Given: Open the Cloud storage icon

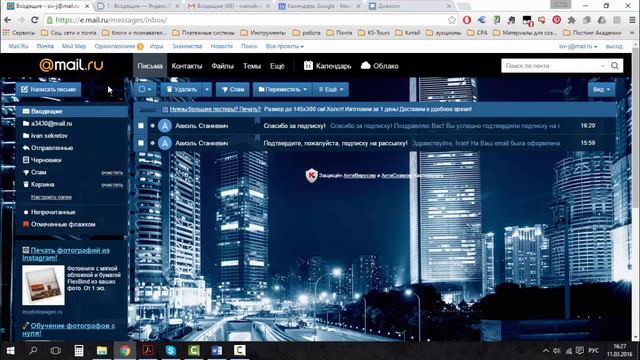Looking at the screenshot, I should pyautogui.click(x=366, y=65).
